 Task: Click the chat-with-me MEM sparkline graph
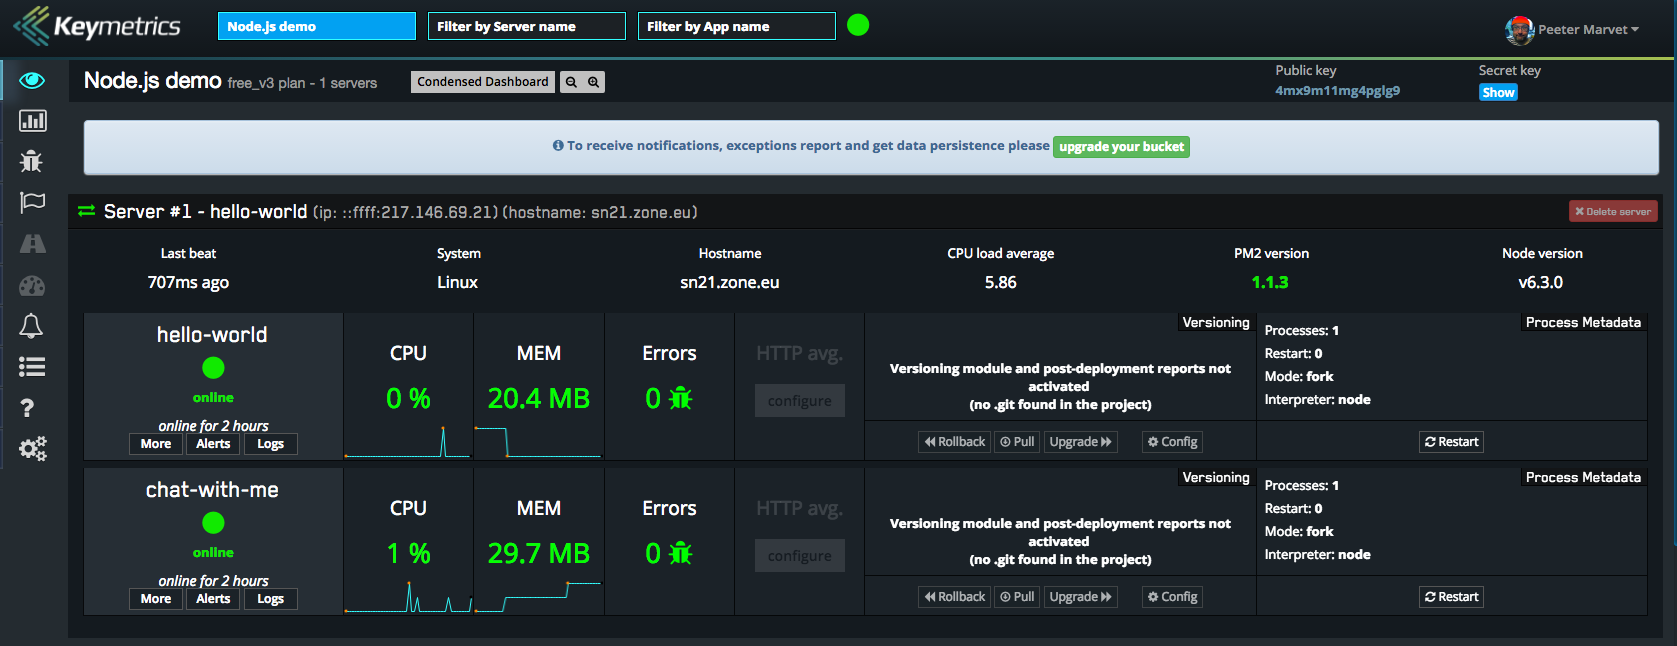pos(538,596)
